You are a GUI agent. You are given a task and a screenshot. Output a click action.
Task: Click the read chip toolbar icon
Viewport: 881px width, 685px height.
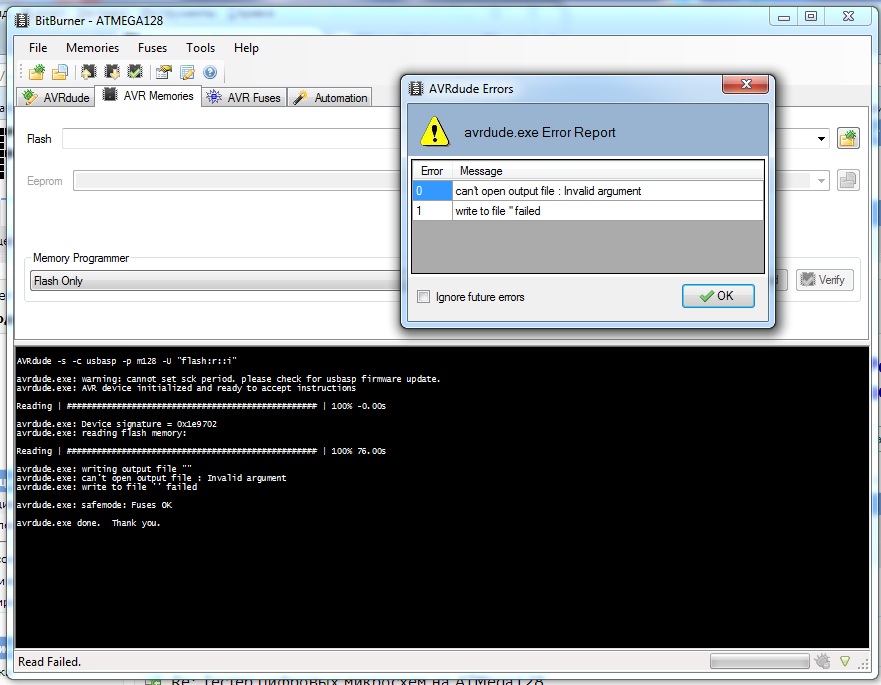[89, 72]
